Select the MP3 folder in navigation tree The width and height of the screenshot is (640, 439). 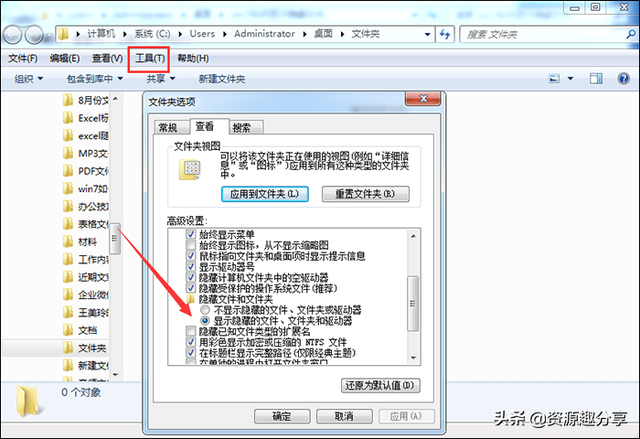coord(86,153)
